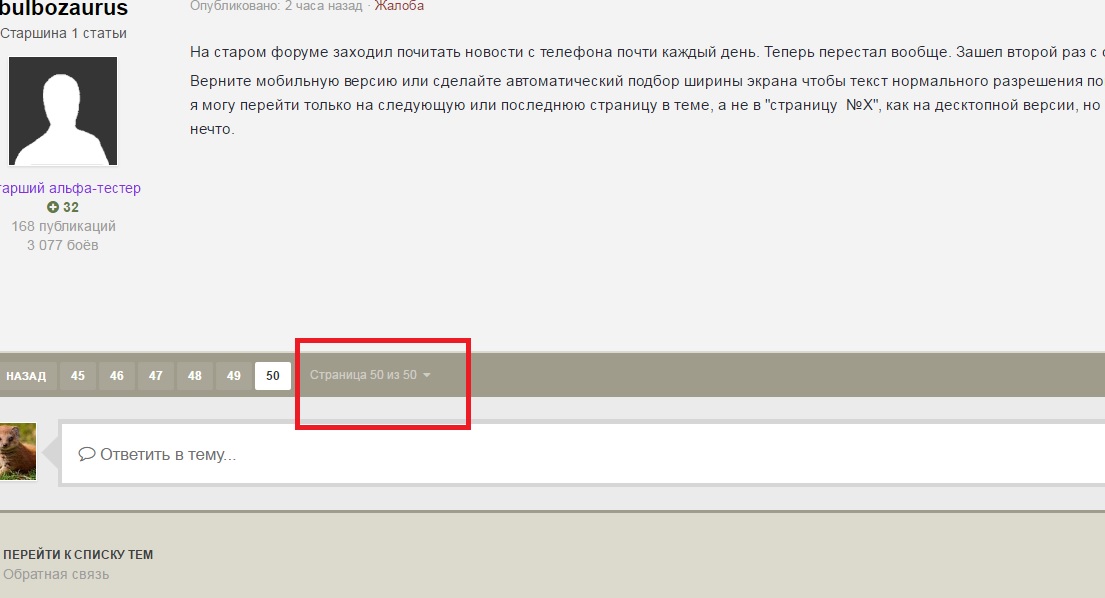Click the 'Старший альфа-тестер' group label
The image size is (1105, 598).
68,189
